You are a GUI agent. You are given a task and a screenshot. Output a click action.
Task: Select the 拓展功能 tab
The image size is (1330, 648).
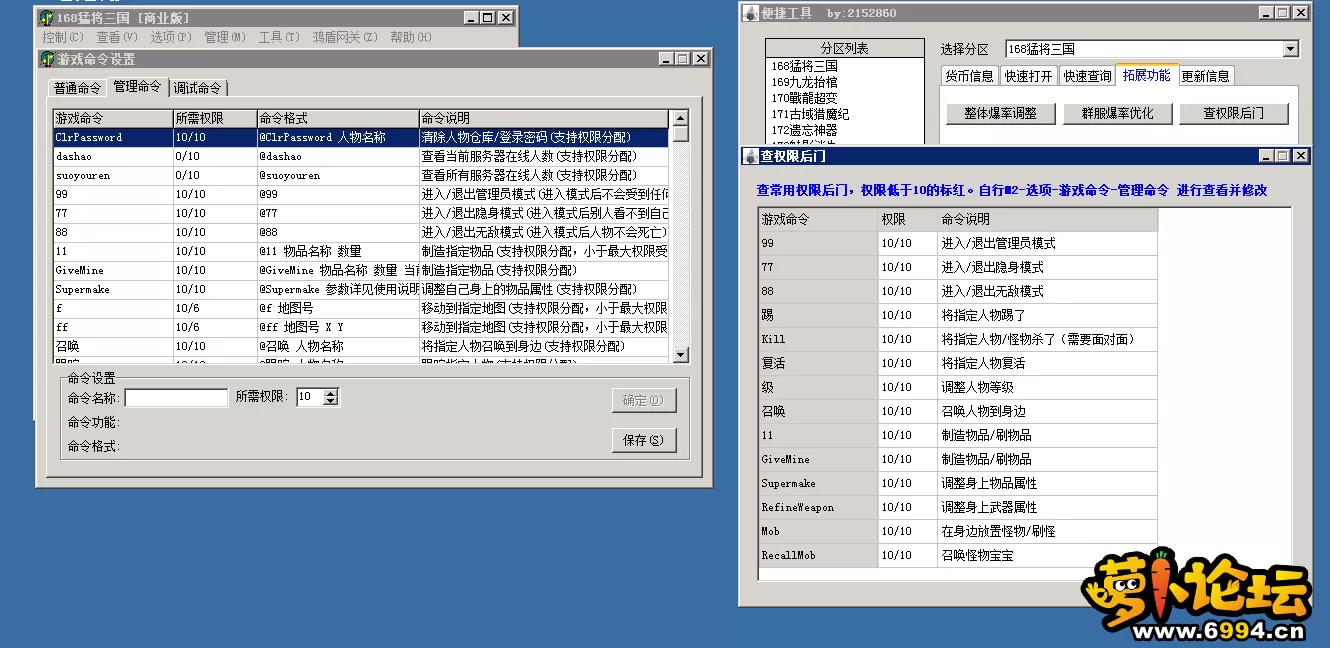[1147, 75]
